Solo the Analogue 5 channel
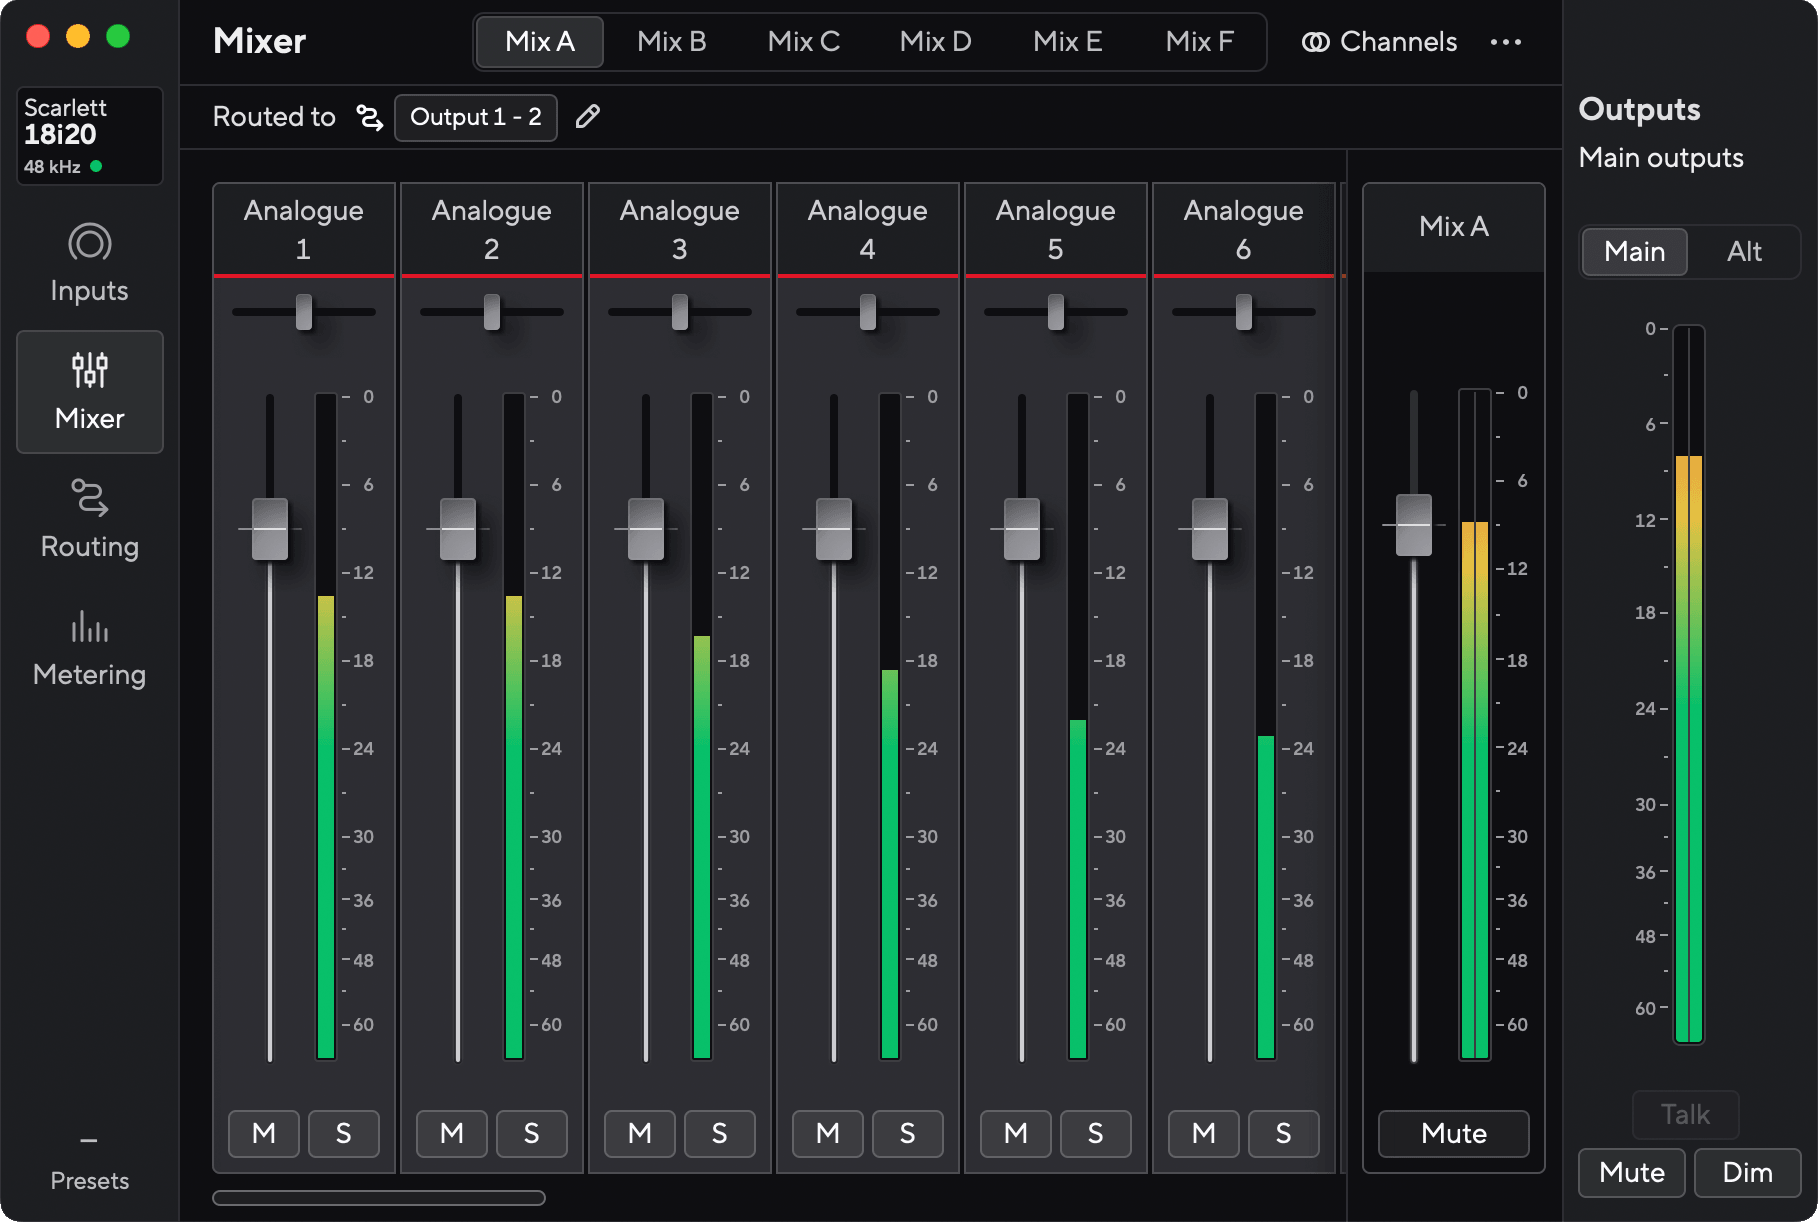The height and width of the screenshot is (1222, 1818). coord(1096,1133)
